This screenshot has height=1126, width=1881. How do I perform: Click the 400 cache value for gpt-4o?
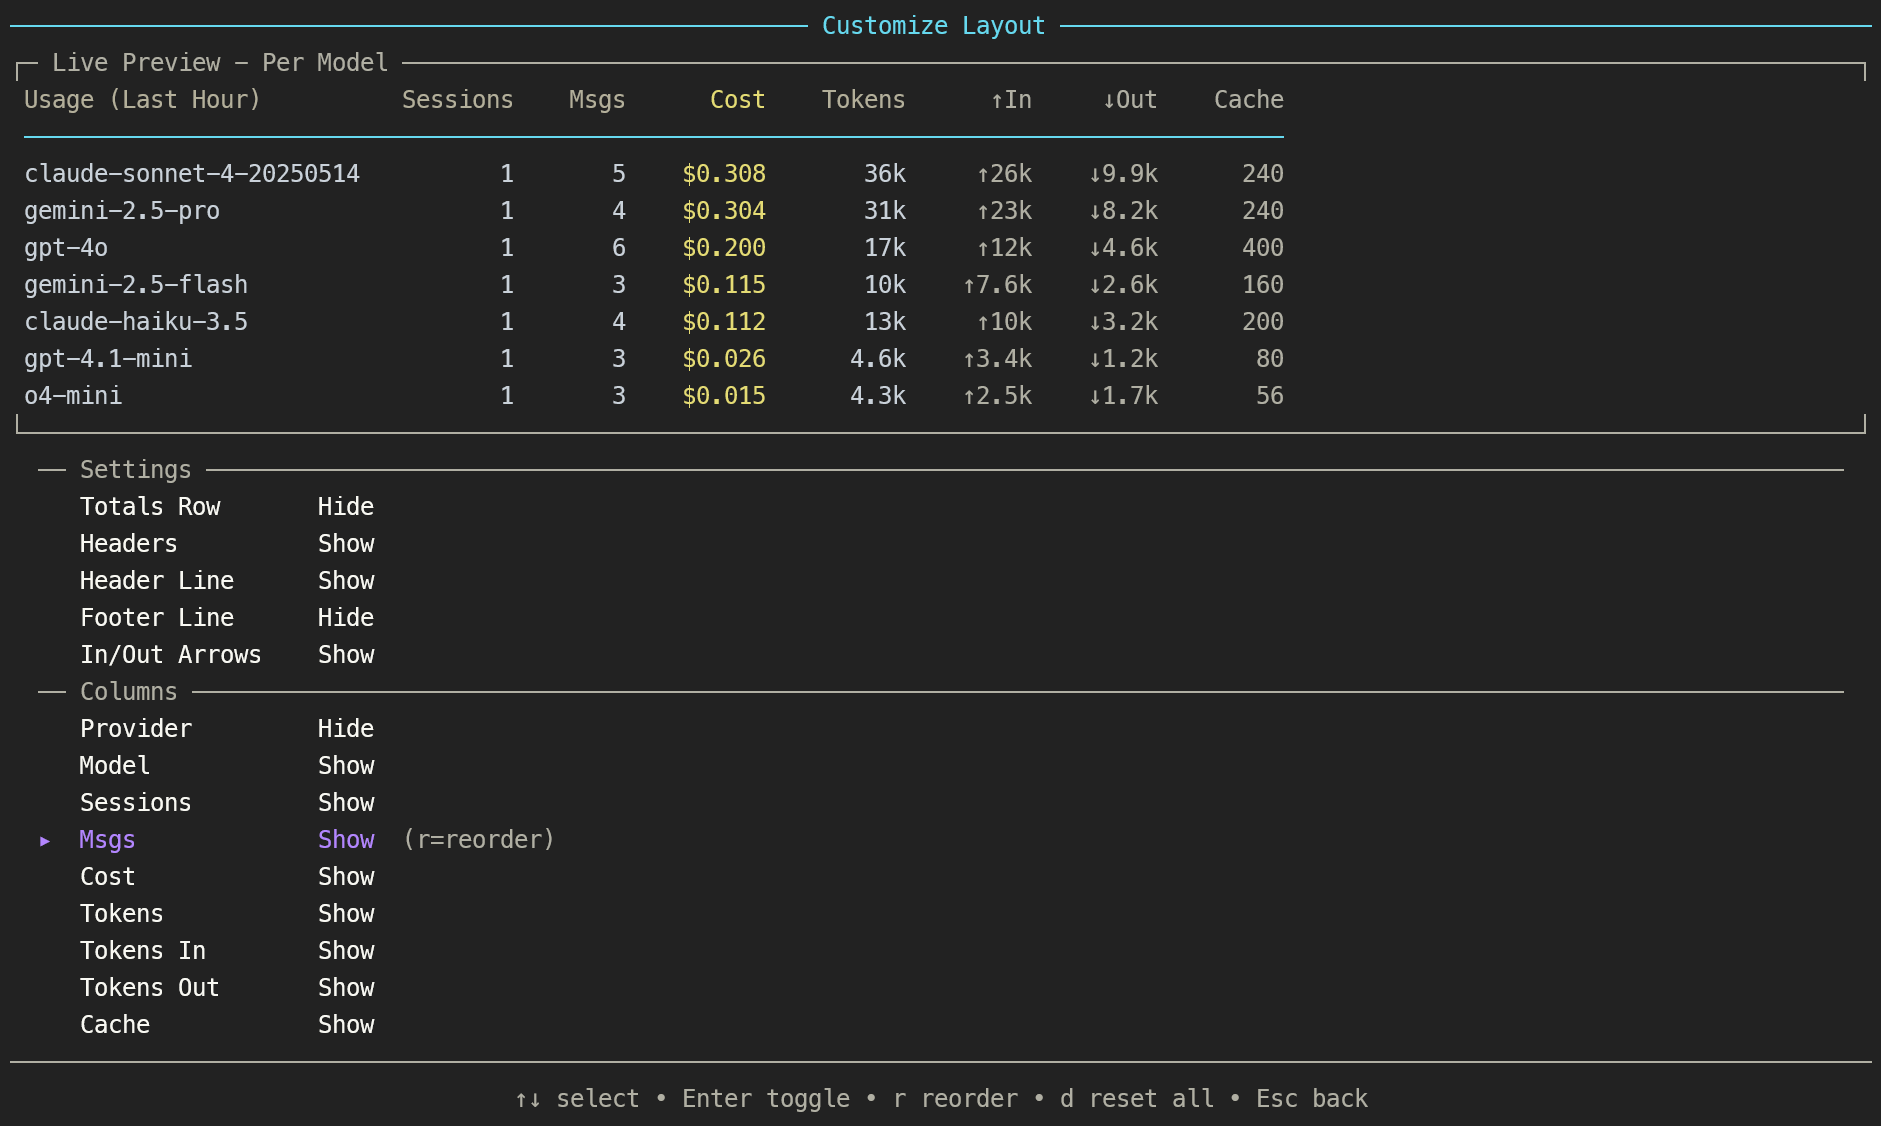coord(1263,248)
